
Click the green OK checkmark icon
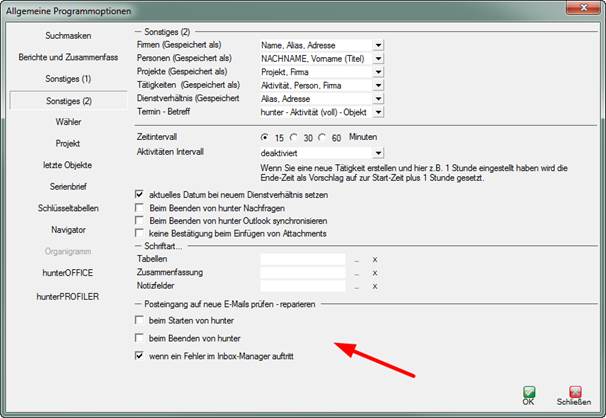[x=529, y=393]
